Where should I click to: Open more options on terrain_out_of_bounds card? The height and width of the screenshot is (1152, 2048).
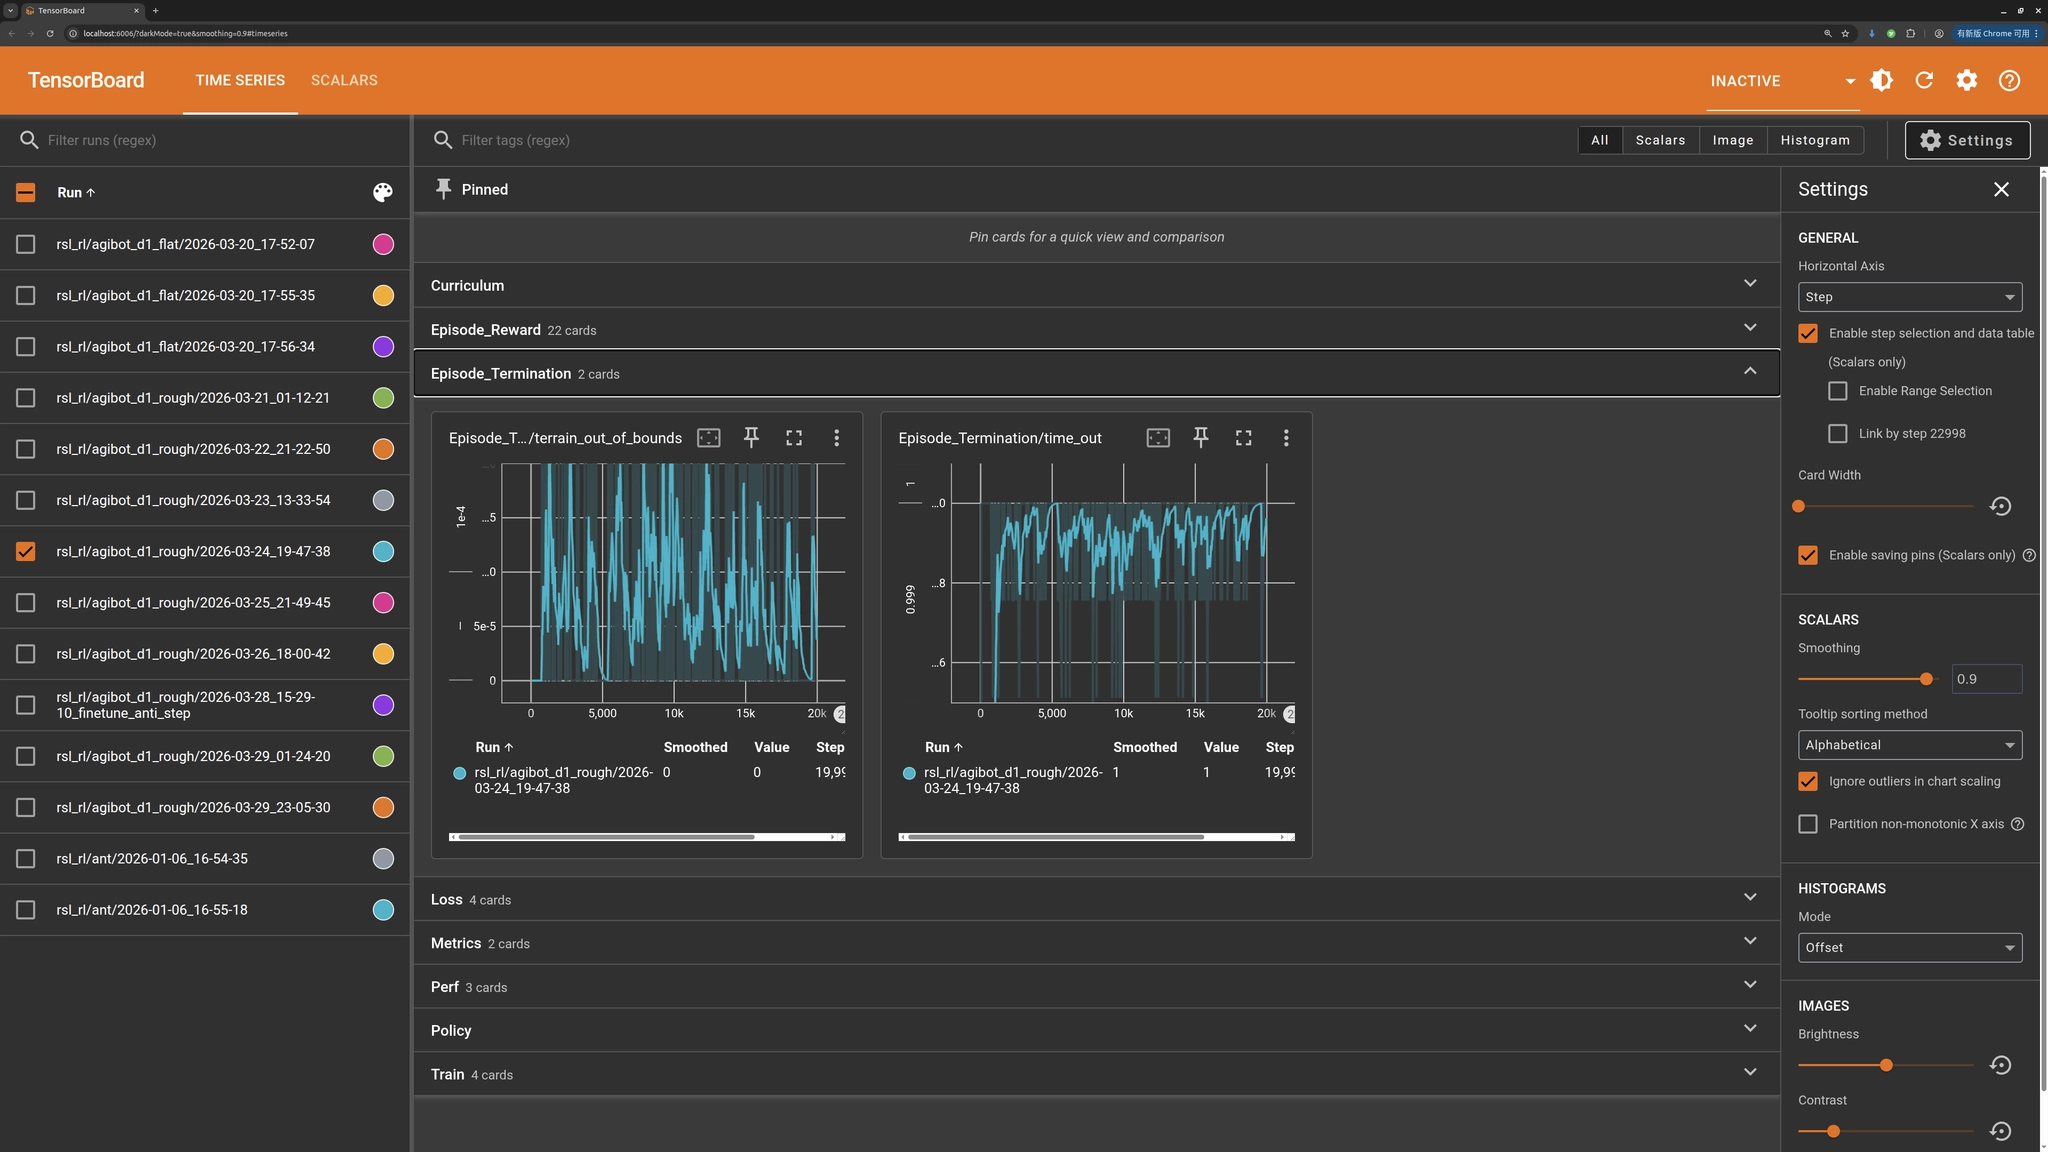tap(837, 438)
